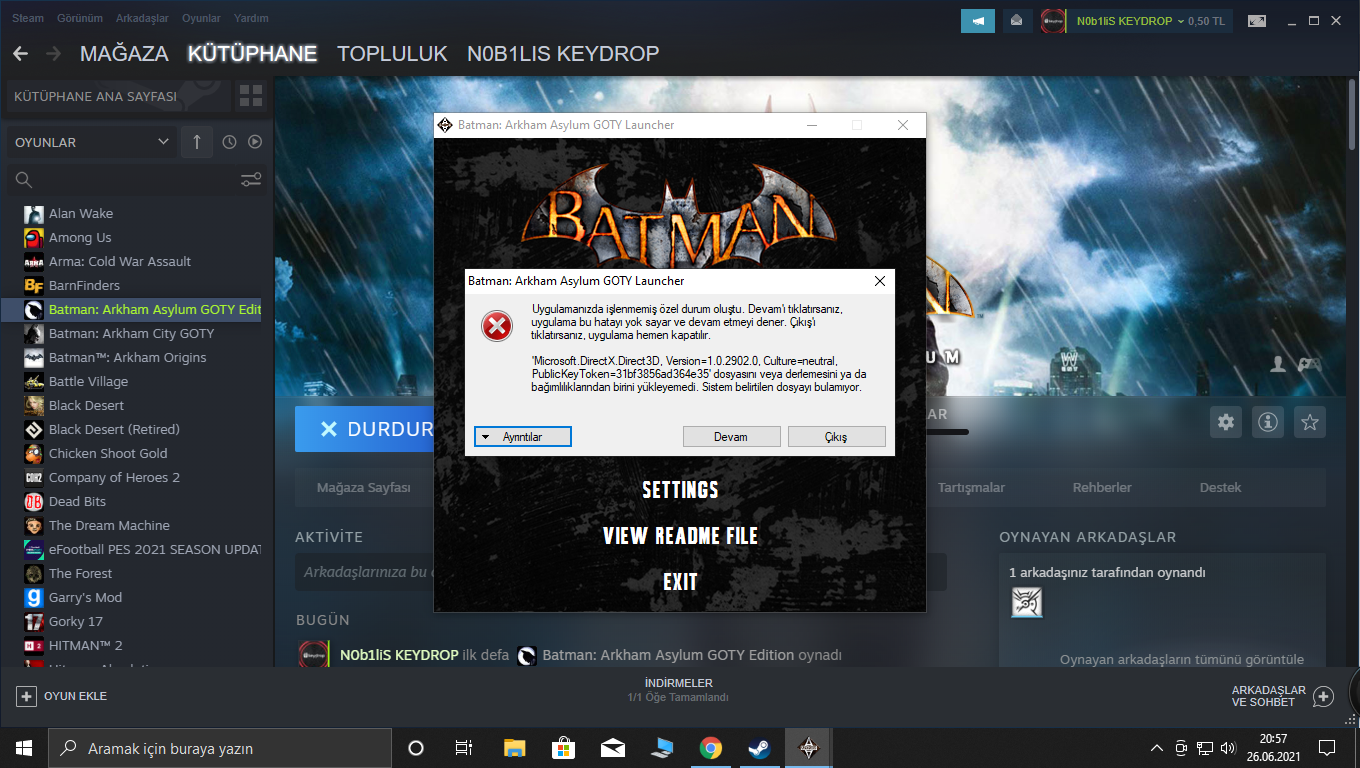Click the Dead Bits game icon
Image resolution: width=1360 pixels, height=768 pixels.
click(x=33, y=501)
